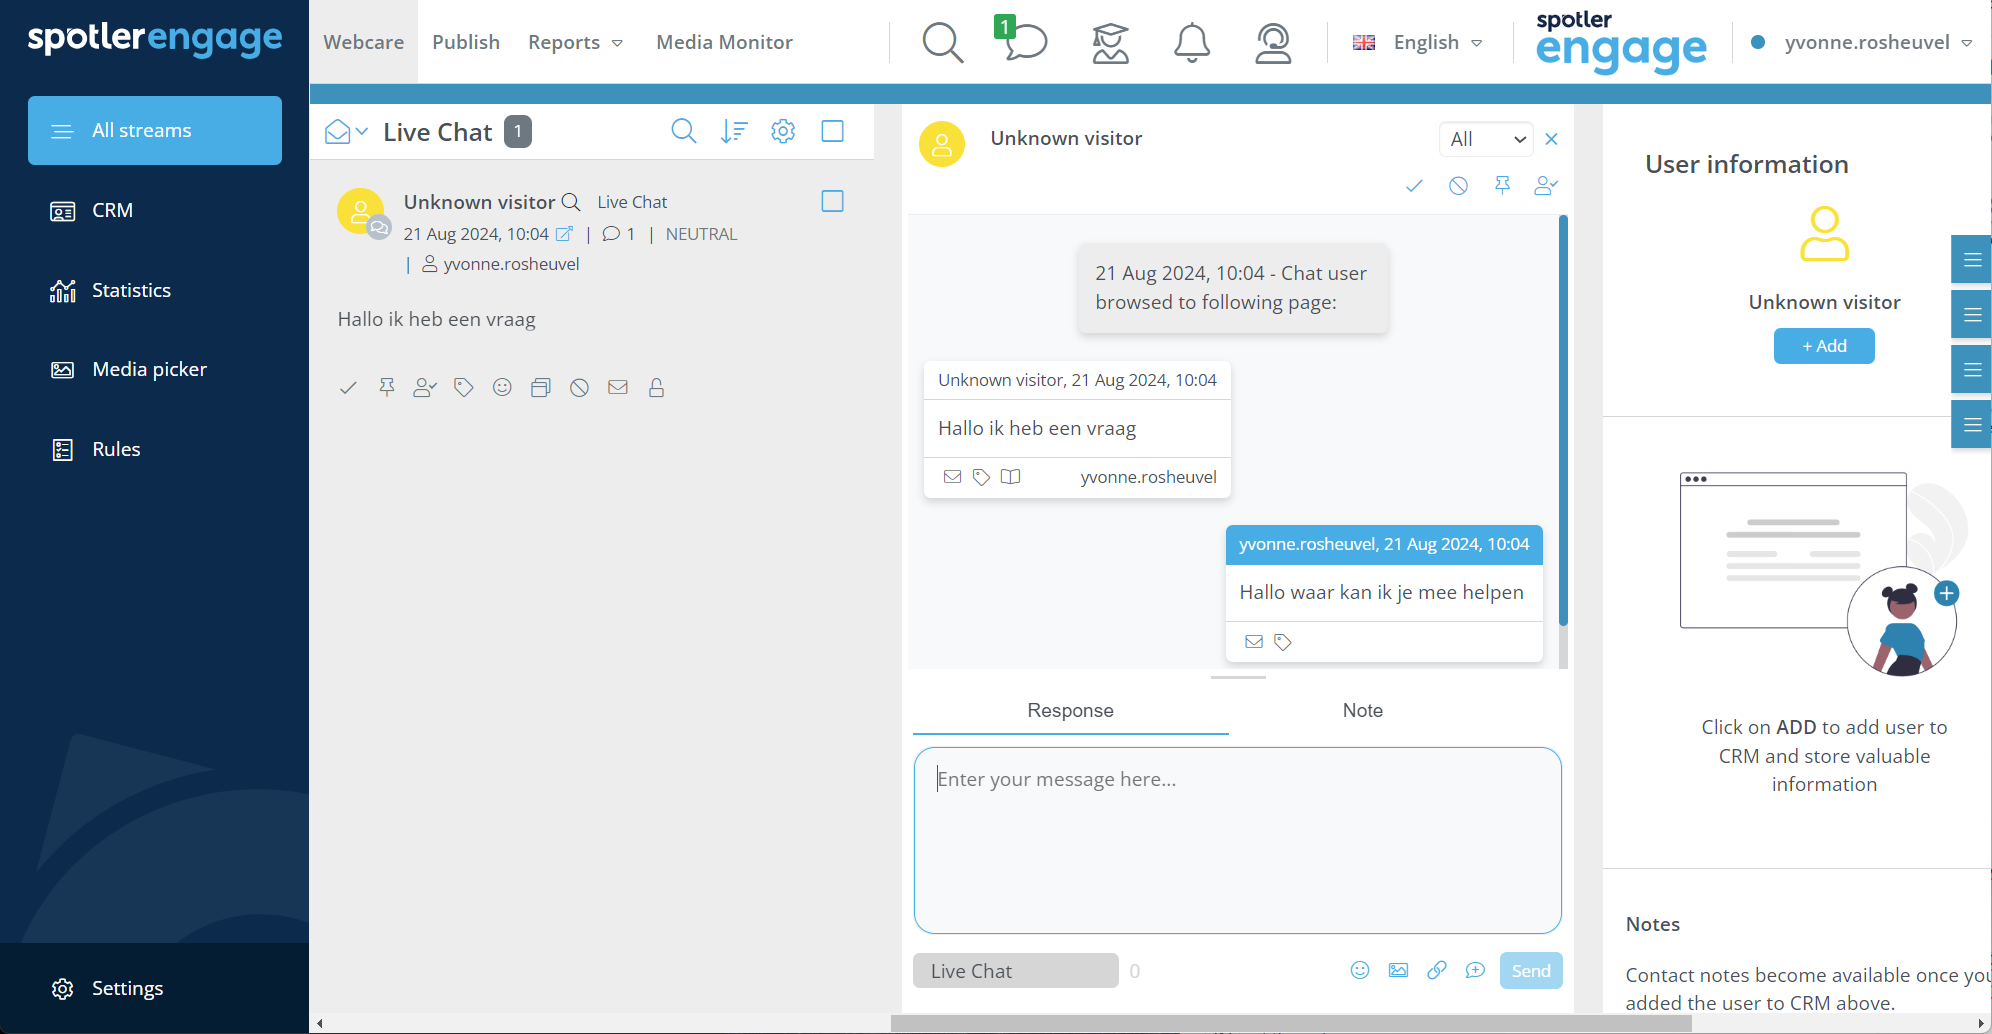This screenshot has width=1992, height=1034.
Task: Open the Live Chat channel selector
Action: click(1015, 971)
